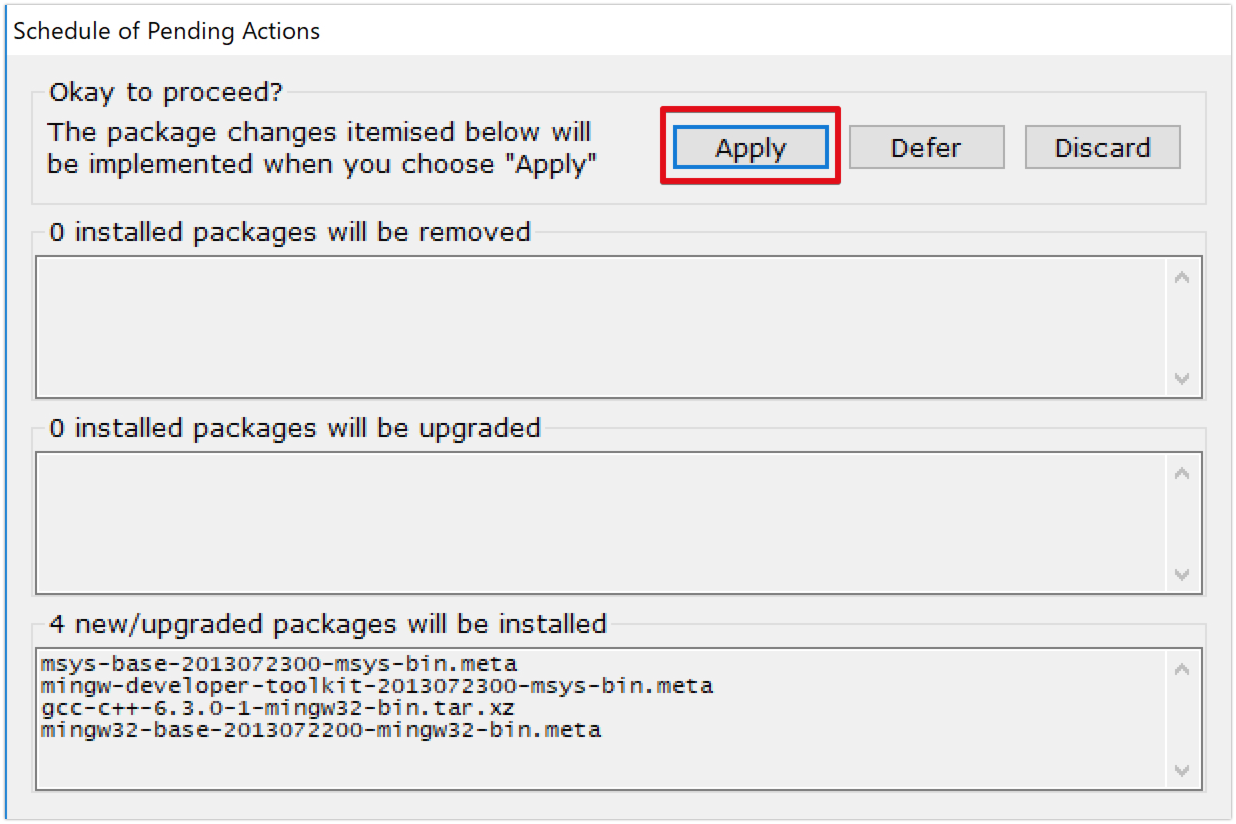Viewport: 1236px width, 824px height.
Task: Click inside the empty upgraded packages box
Action: (600, 523)
